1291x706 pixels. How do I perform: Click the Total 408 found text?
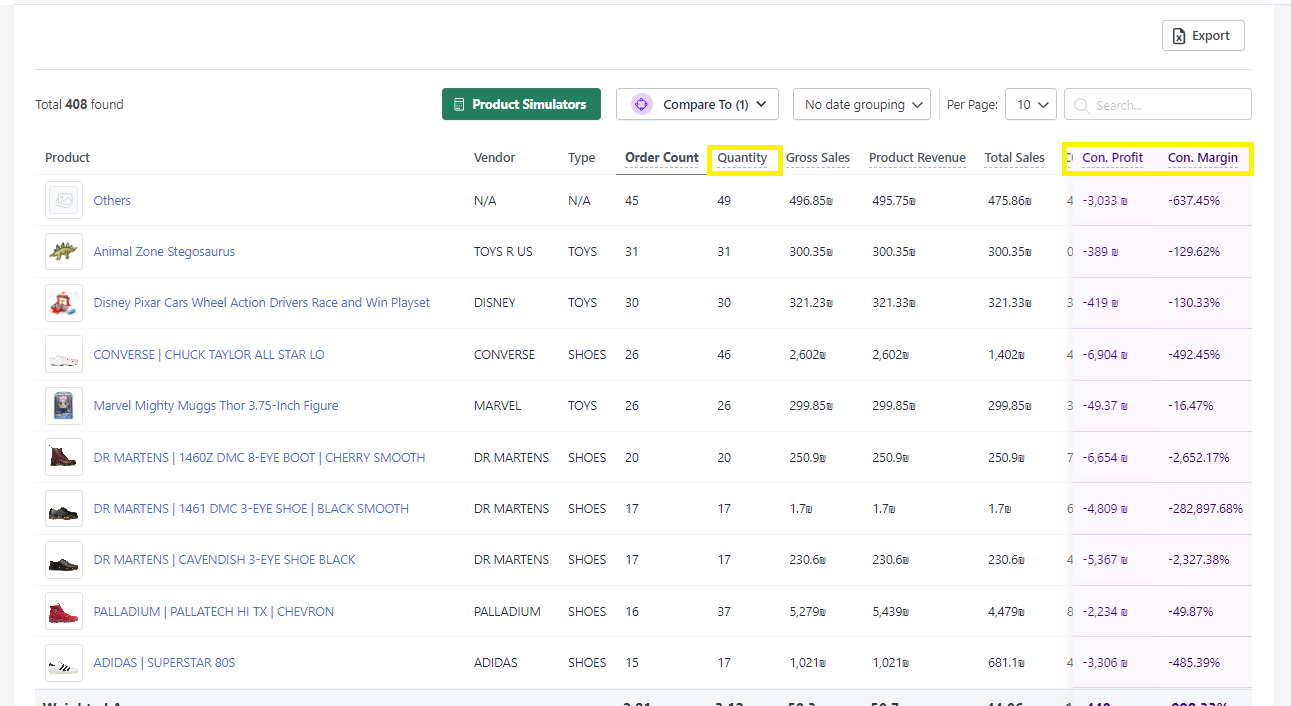(79, 104)
